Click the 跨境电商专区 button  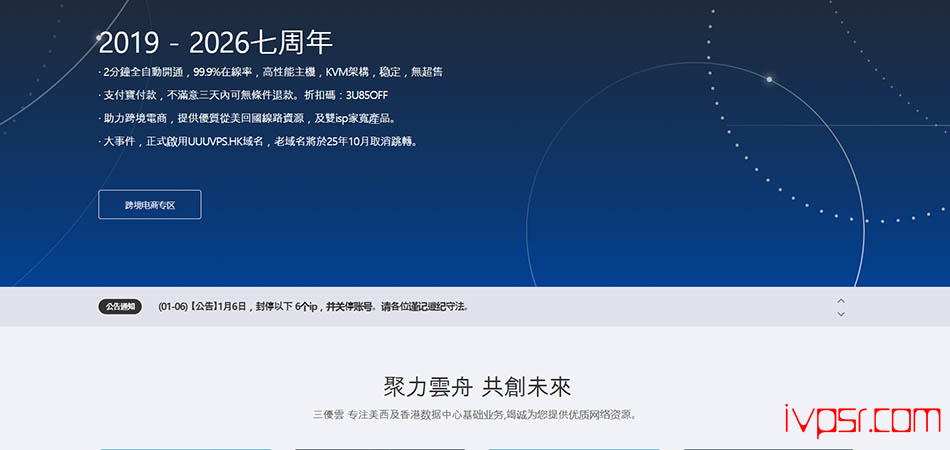[x=149, y=204]
